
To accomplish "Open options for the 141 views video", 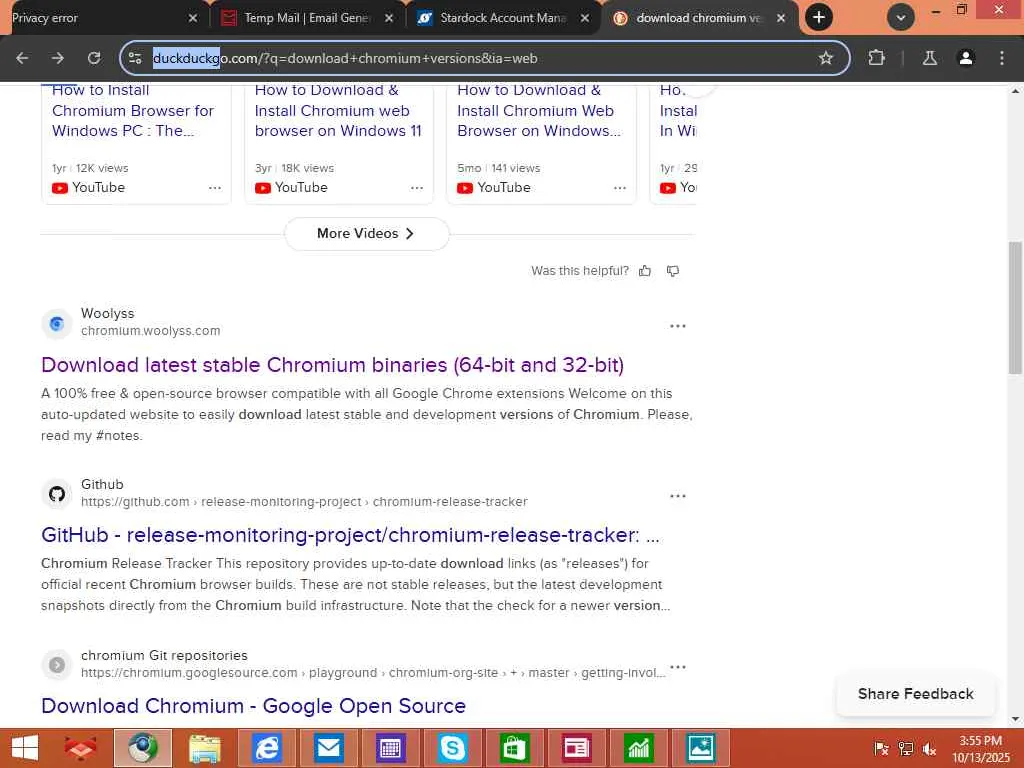I will pyautogui.click(x=620, y=187).
